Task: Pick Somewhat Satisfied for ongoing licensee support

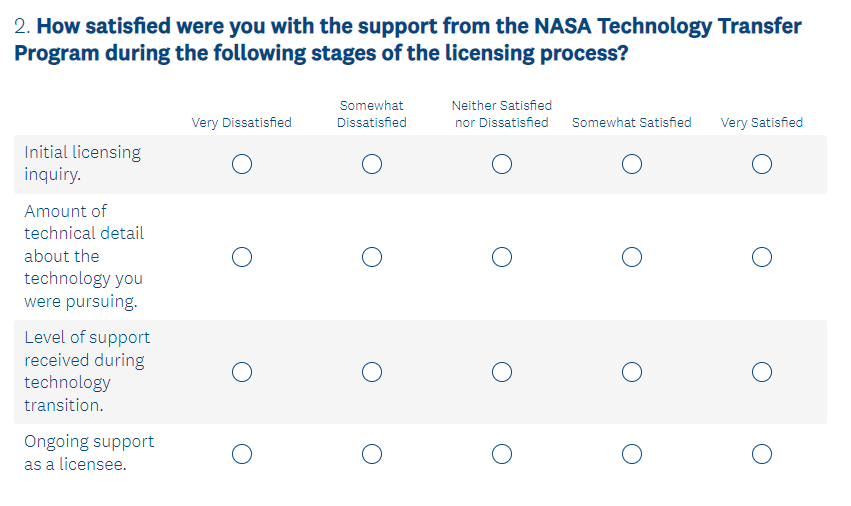Action: pos(631,454)
